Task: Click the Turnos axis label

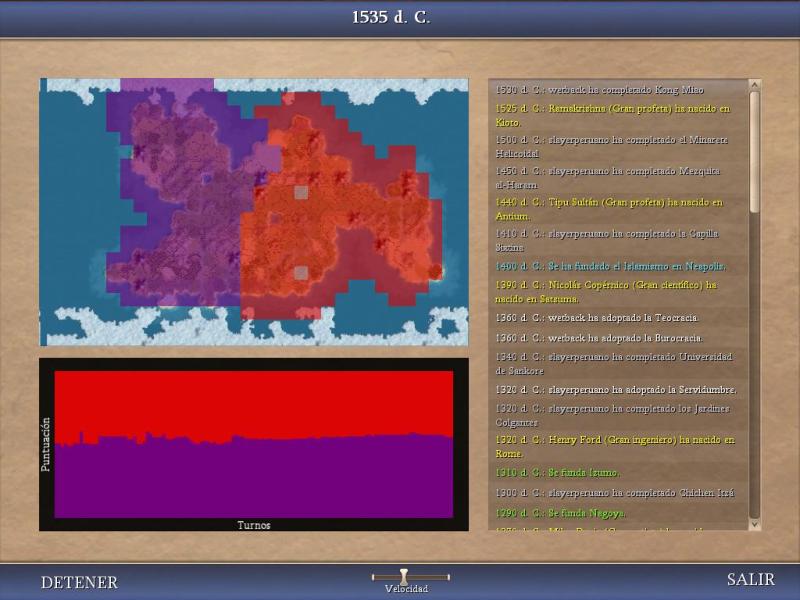Action: 253,525
